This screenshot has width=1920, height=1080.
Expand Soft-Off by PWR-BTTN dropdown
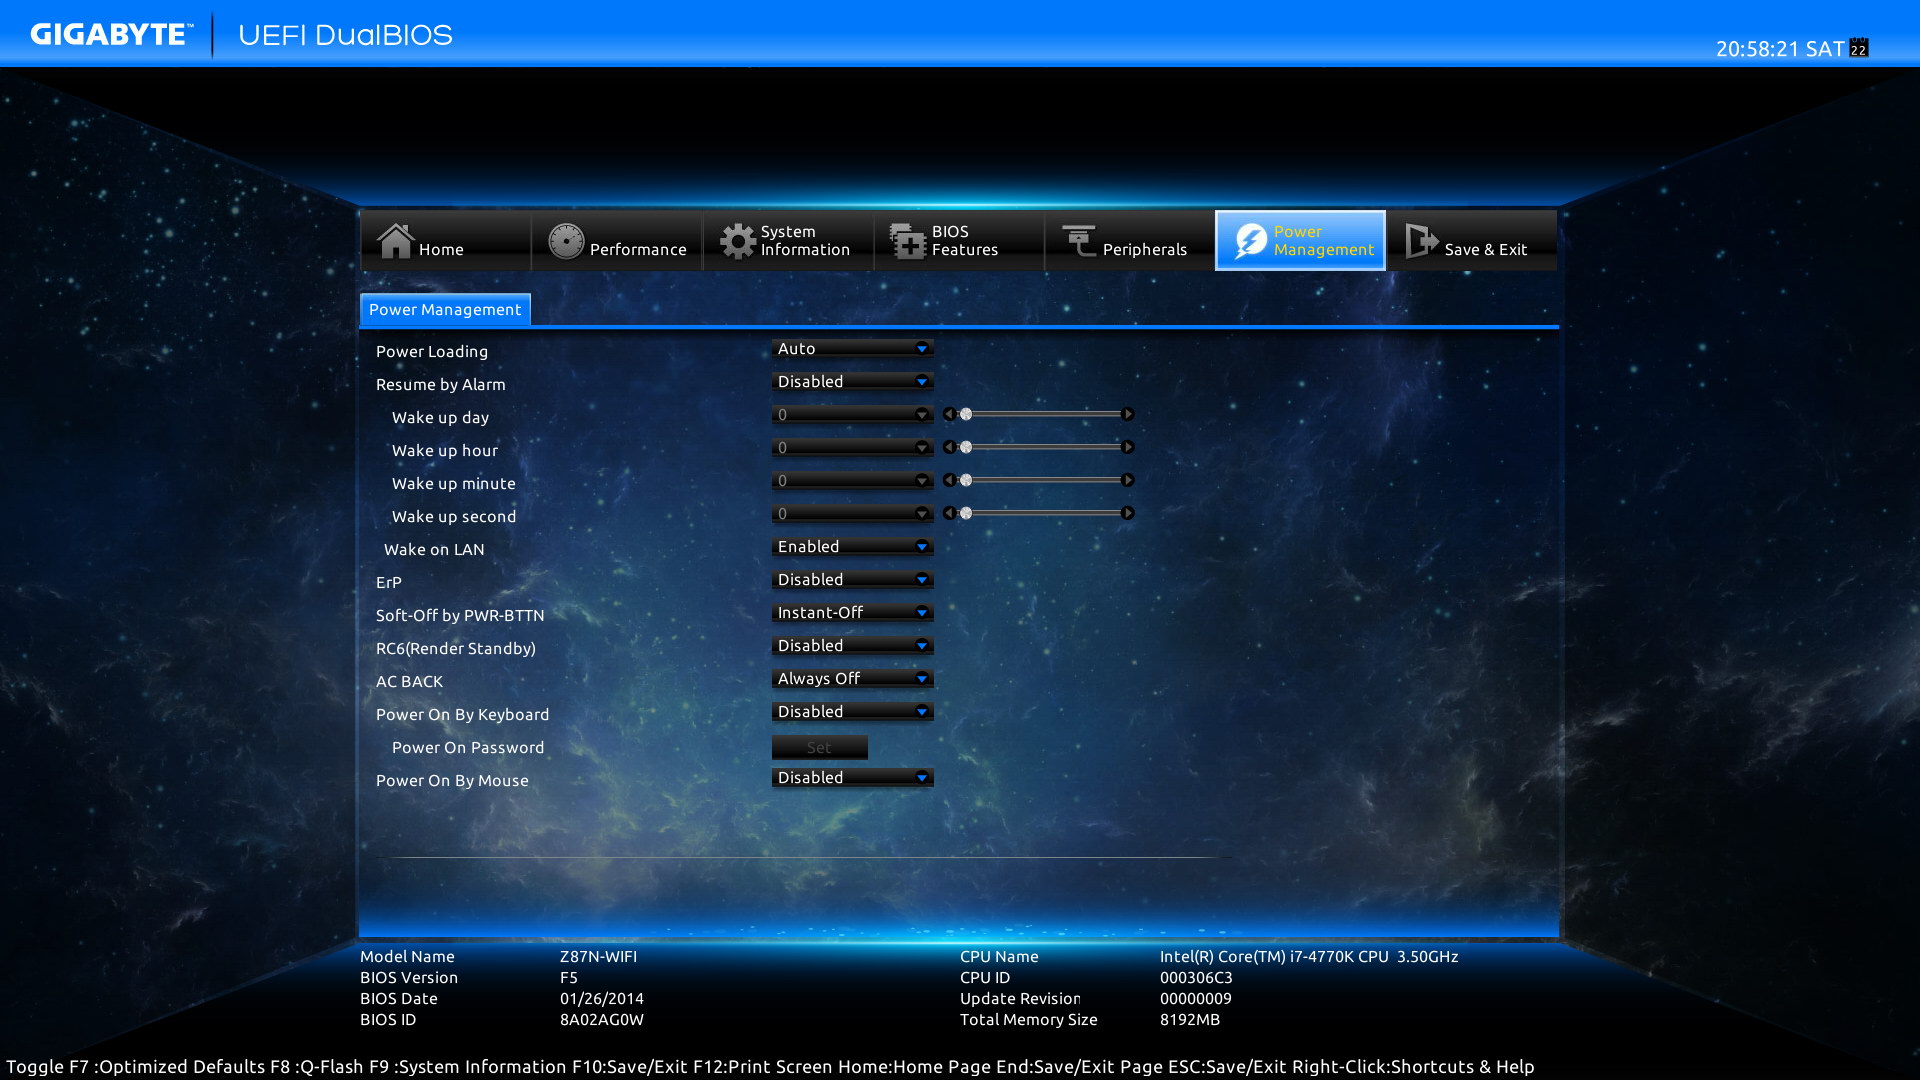852,613
